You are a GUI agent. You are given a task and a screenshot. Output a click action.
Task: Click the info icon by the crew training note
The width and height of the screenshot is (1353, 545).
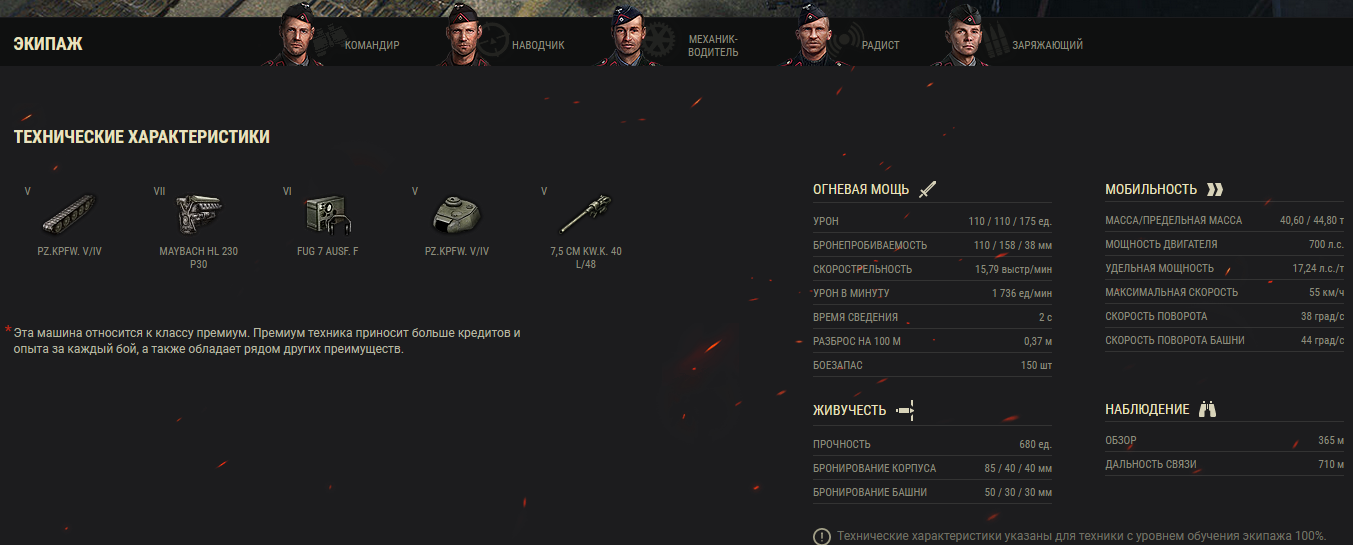[822, 536]
